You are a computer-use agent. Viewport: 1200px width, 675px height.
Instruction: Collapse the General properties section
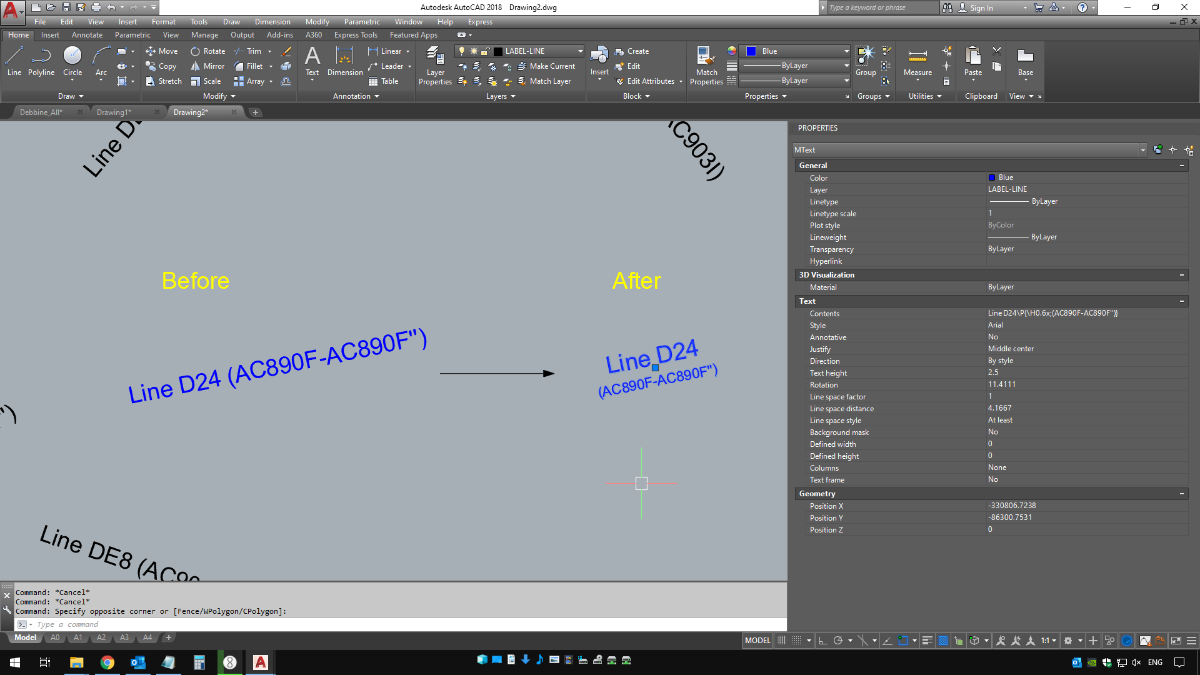tap(1183, 165)
